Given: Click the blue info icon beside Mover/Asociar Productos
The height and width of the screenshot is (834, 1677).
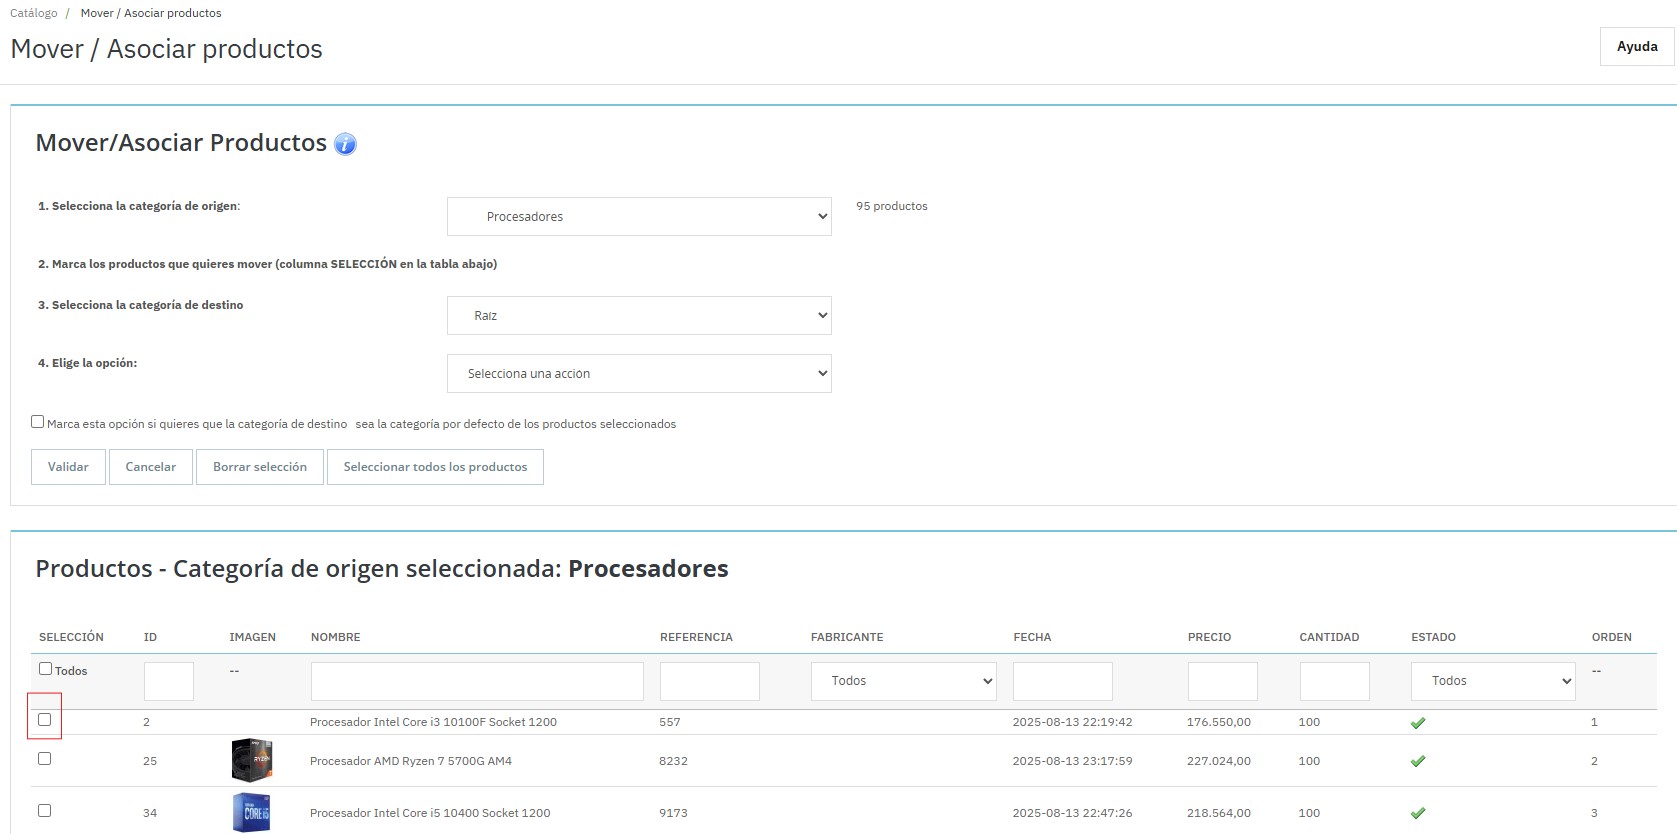Looking at the screenshot, I should tap(345, 144).
